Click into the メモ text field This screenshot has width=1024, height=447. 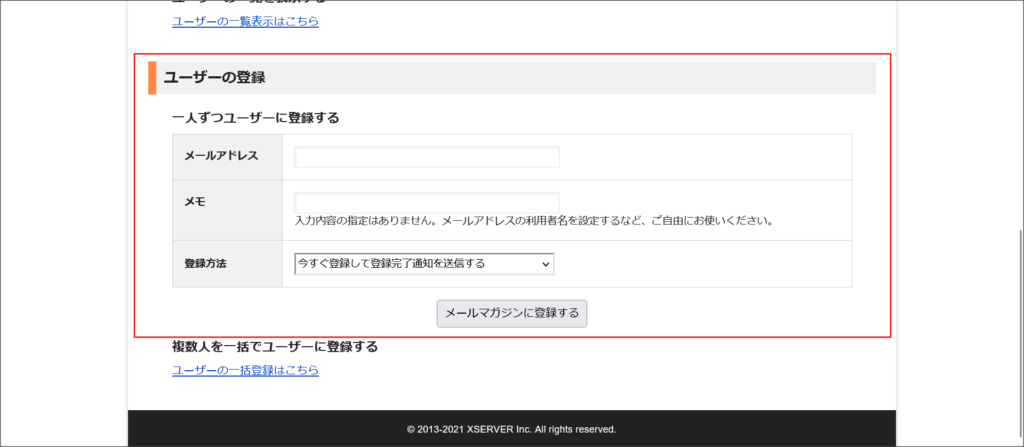coord(426,202)
